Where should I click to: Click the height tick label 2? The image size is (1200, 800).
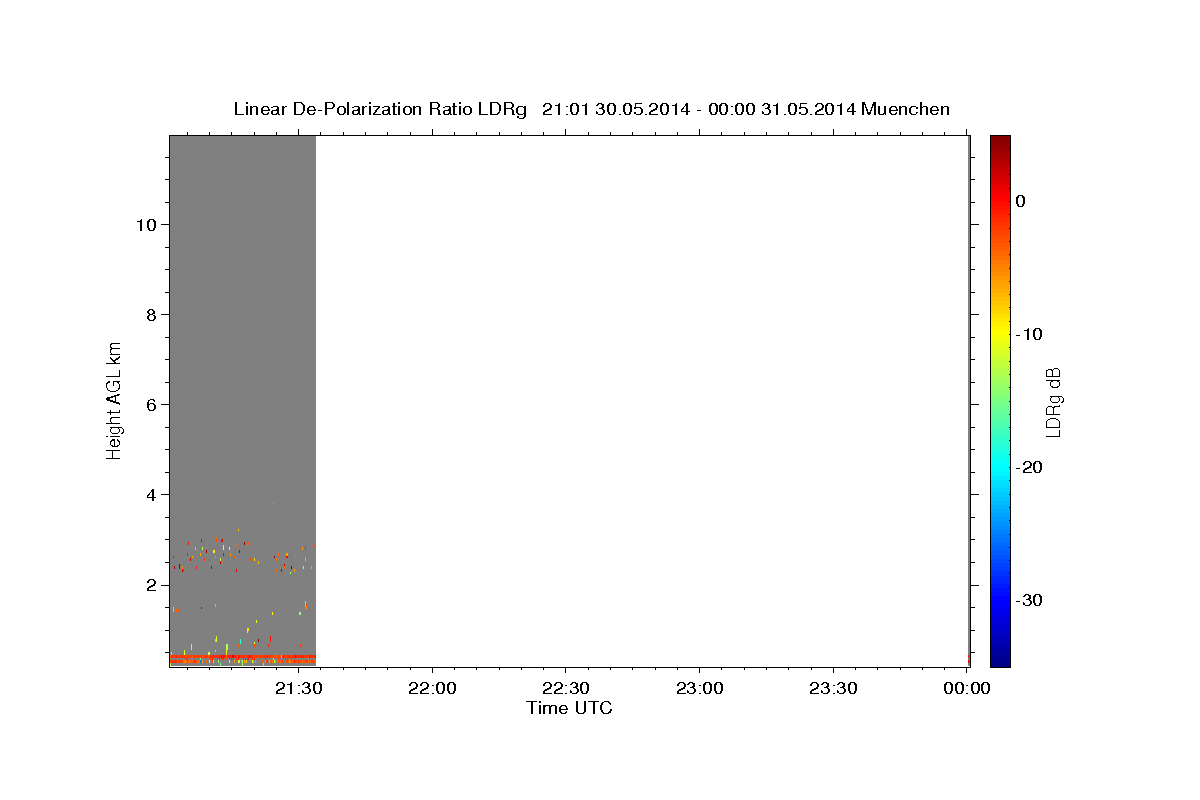click(149, 585)
